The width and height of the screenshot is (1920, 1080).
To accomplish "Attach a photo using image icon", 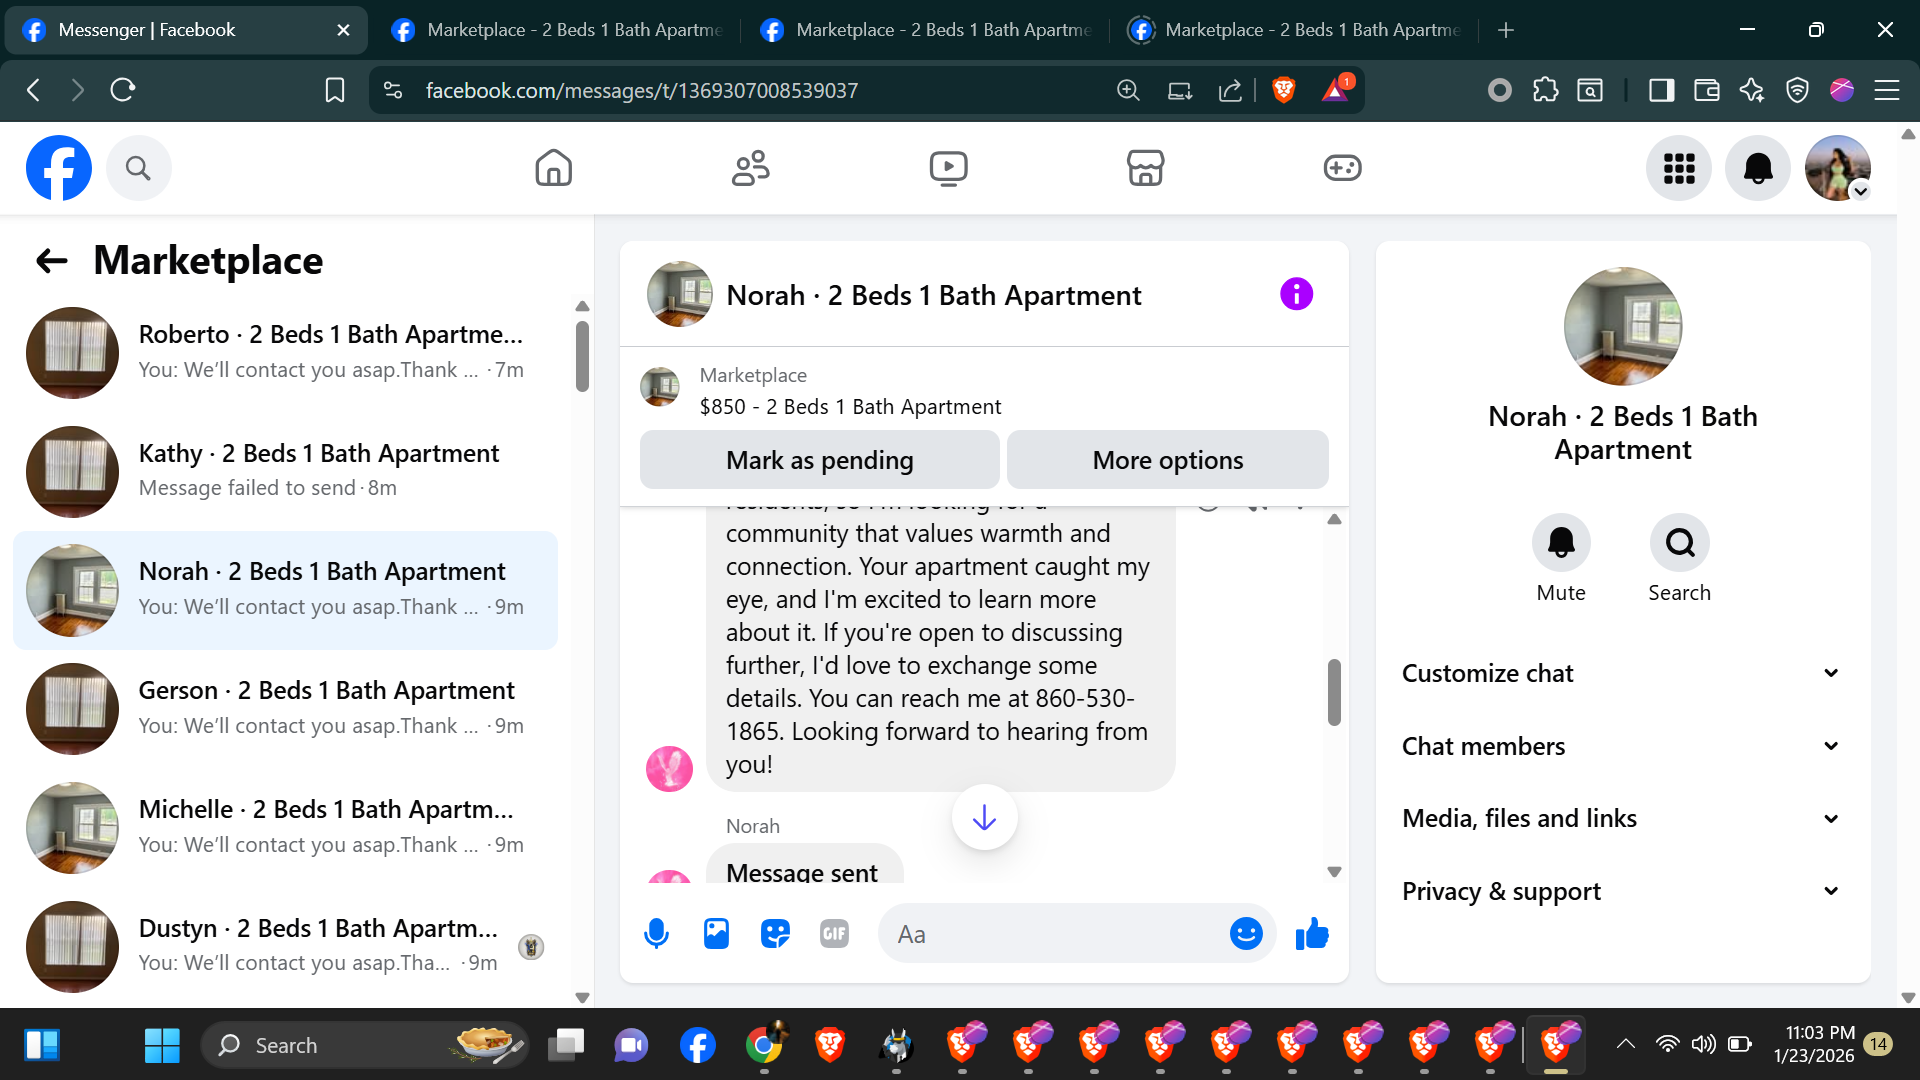I will click(x=716, y=934).
